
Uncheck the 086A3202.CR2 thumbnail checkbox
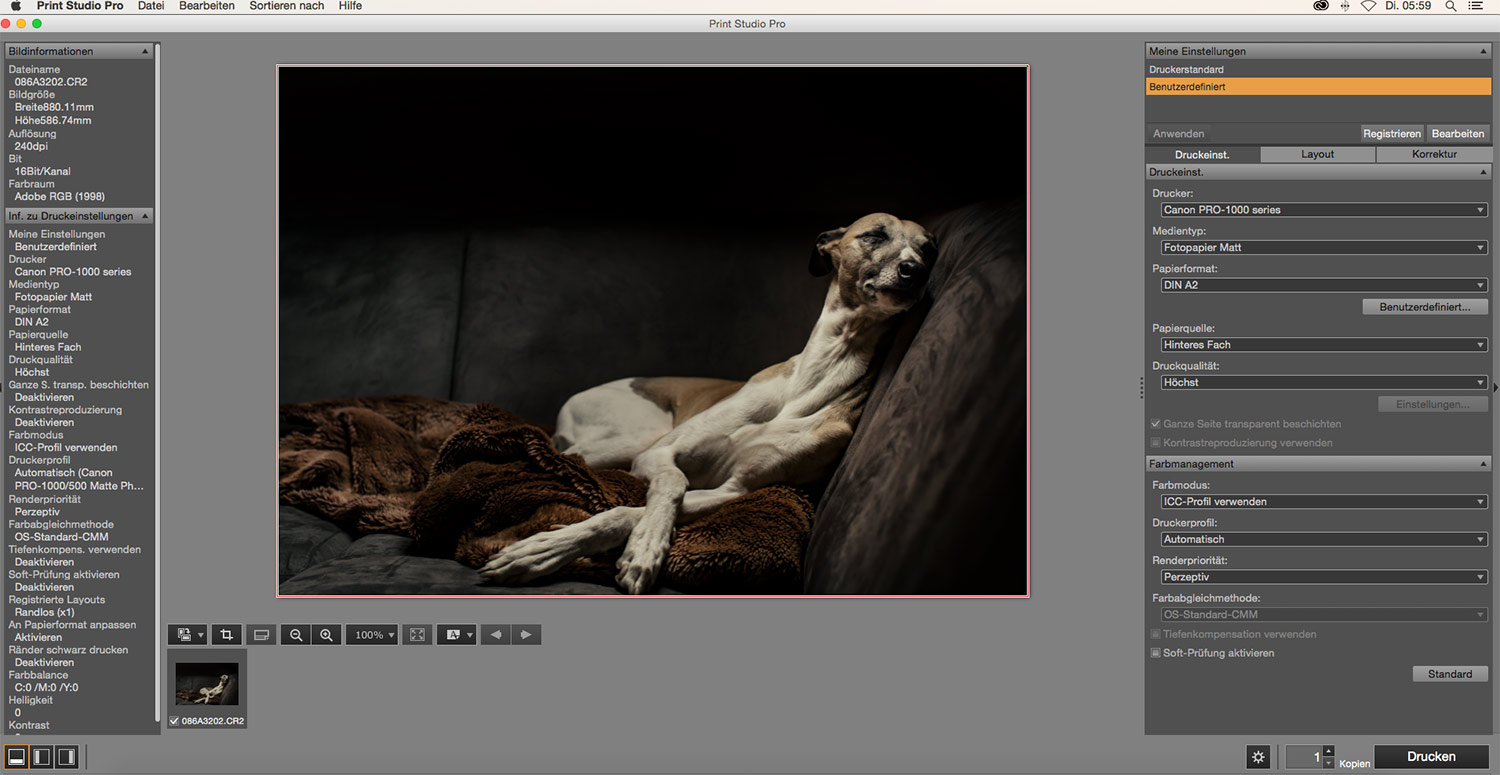pyautogui.click(x=175, y=721)
